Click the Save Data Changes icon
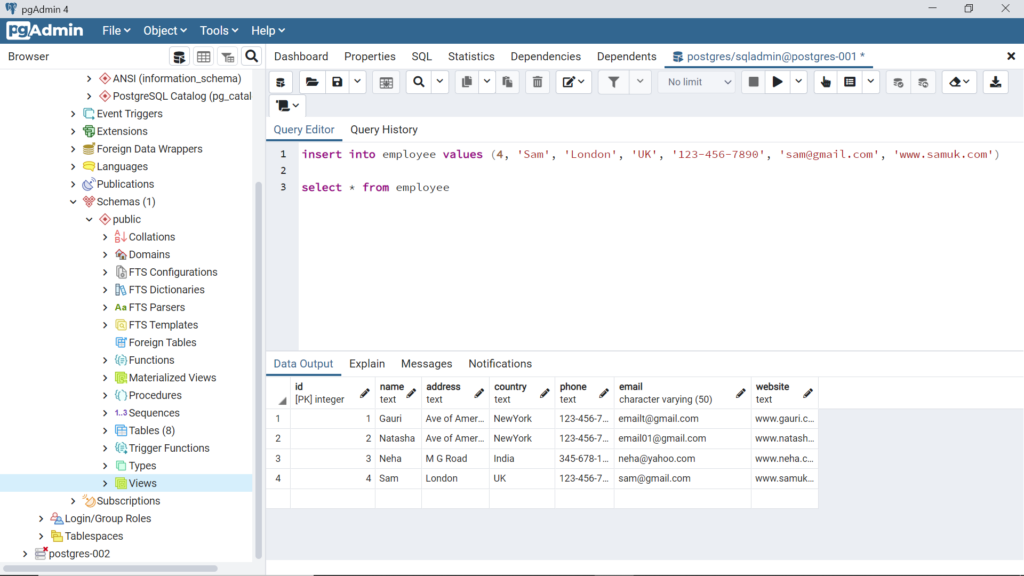 coord(386,82)
